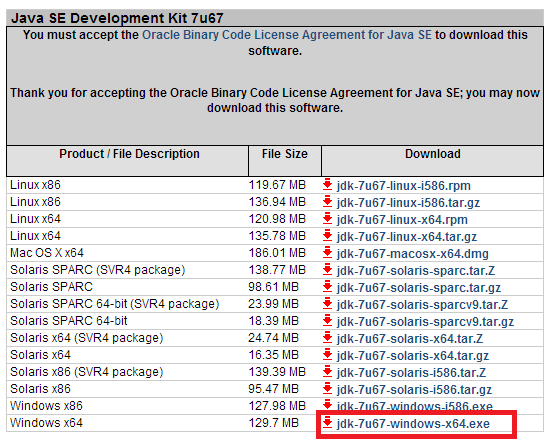Select Solaris SPARC 64-bit (SVR4 package) text
This screenshot has height=442, width=550.
[x=115, y=304]
